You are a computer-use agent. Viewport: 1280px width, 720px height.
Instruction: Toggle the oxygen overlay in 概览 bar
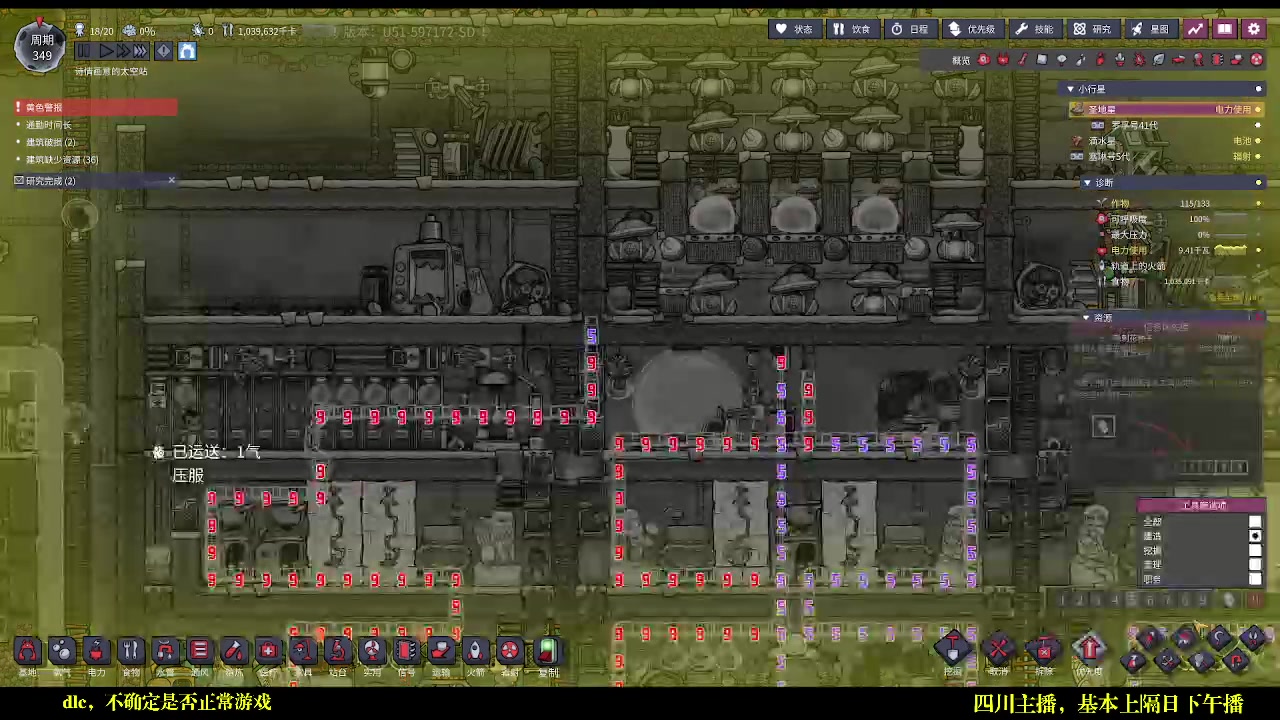coord(984,60)
